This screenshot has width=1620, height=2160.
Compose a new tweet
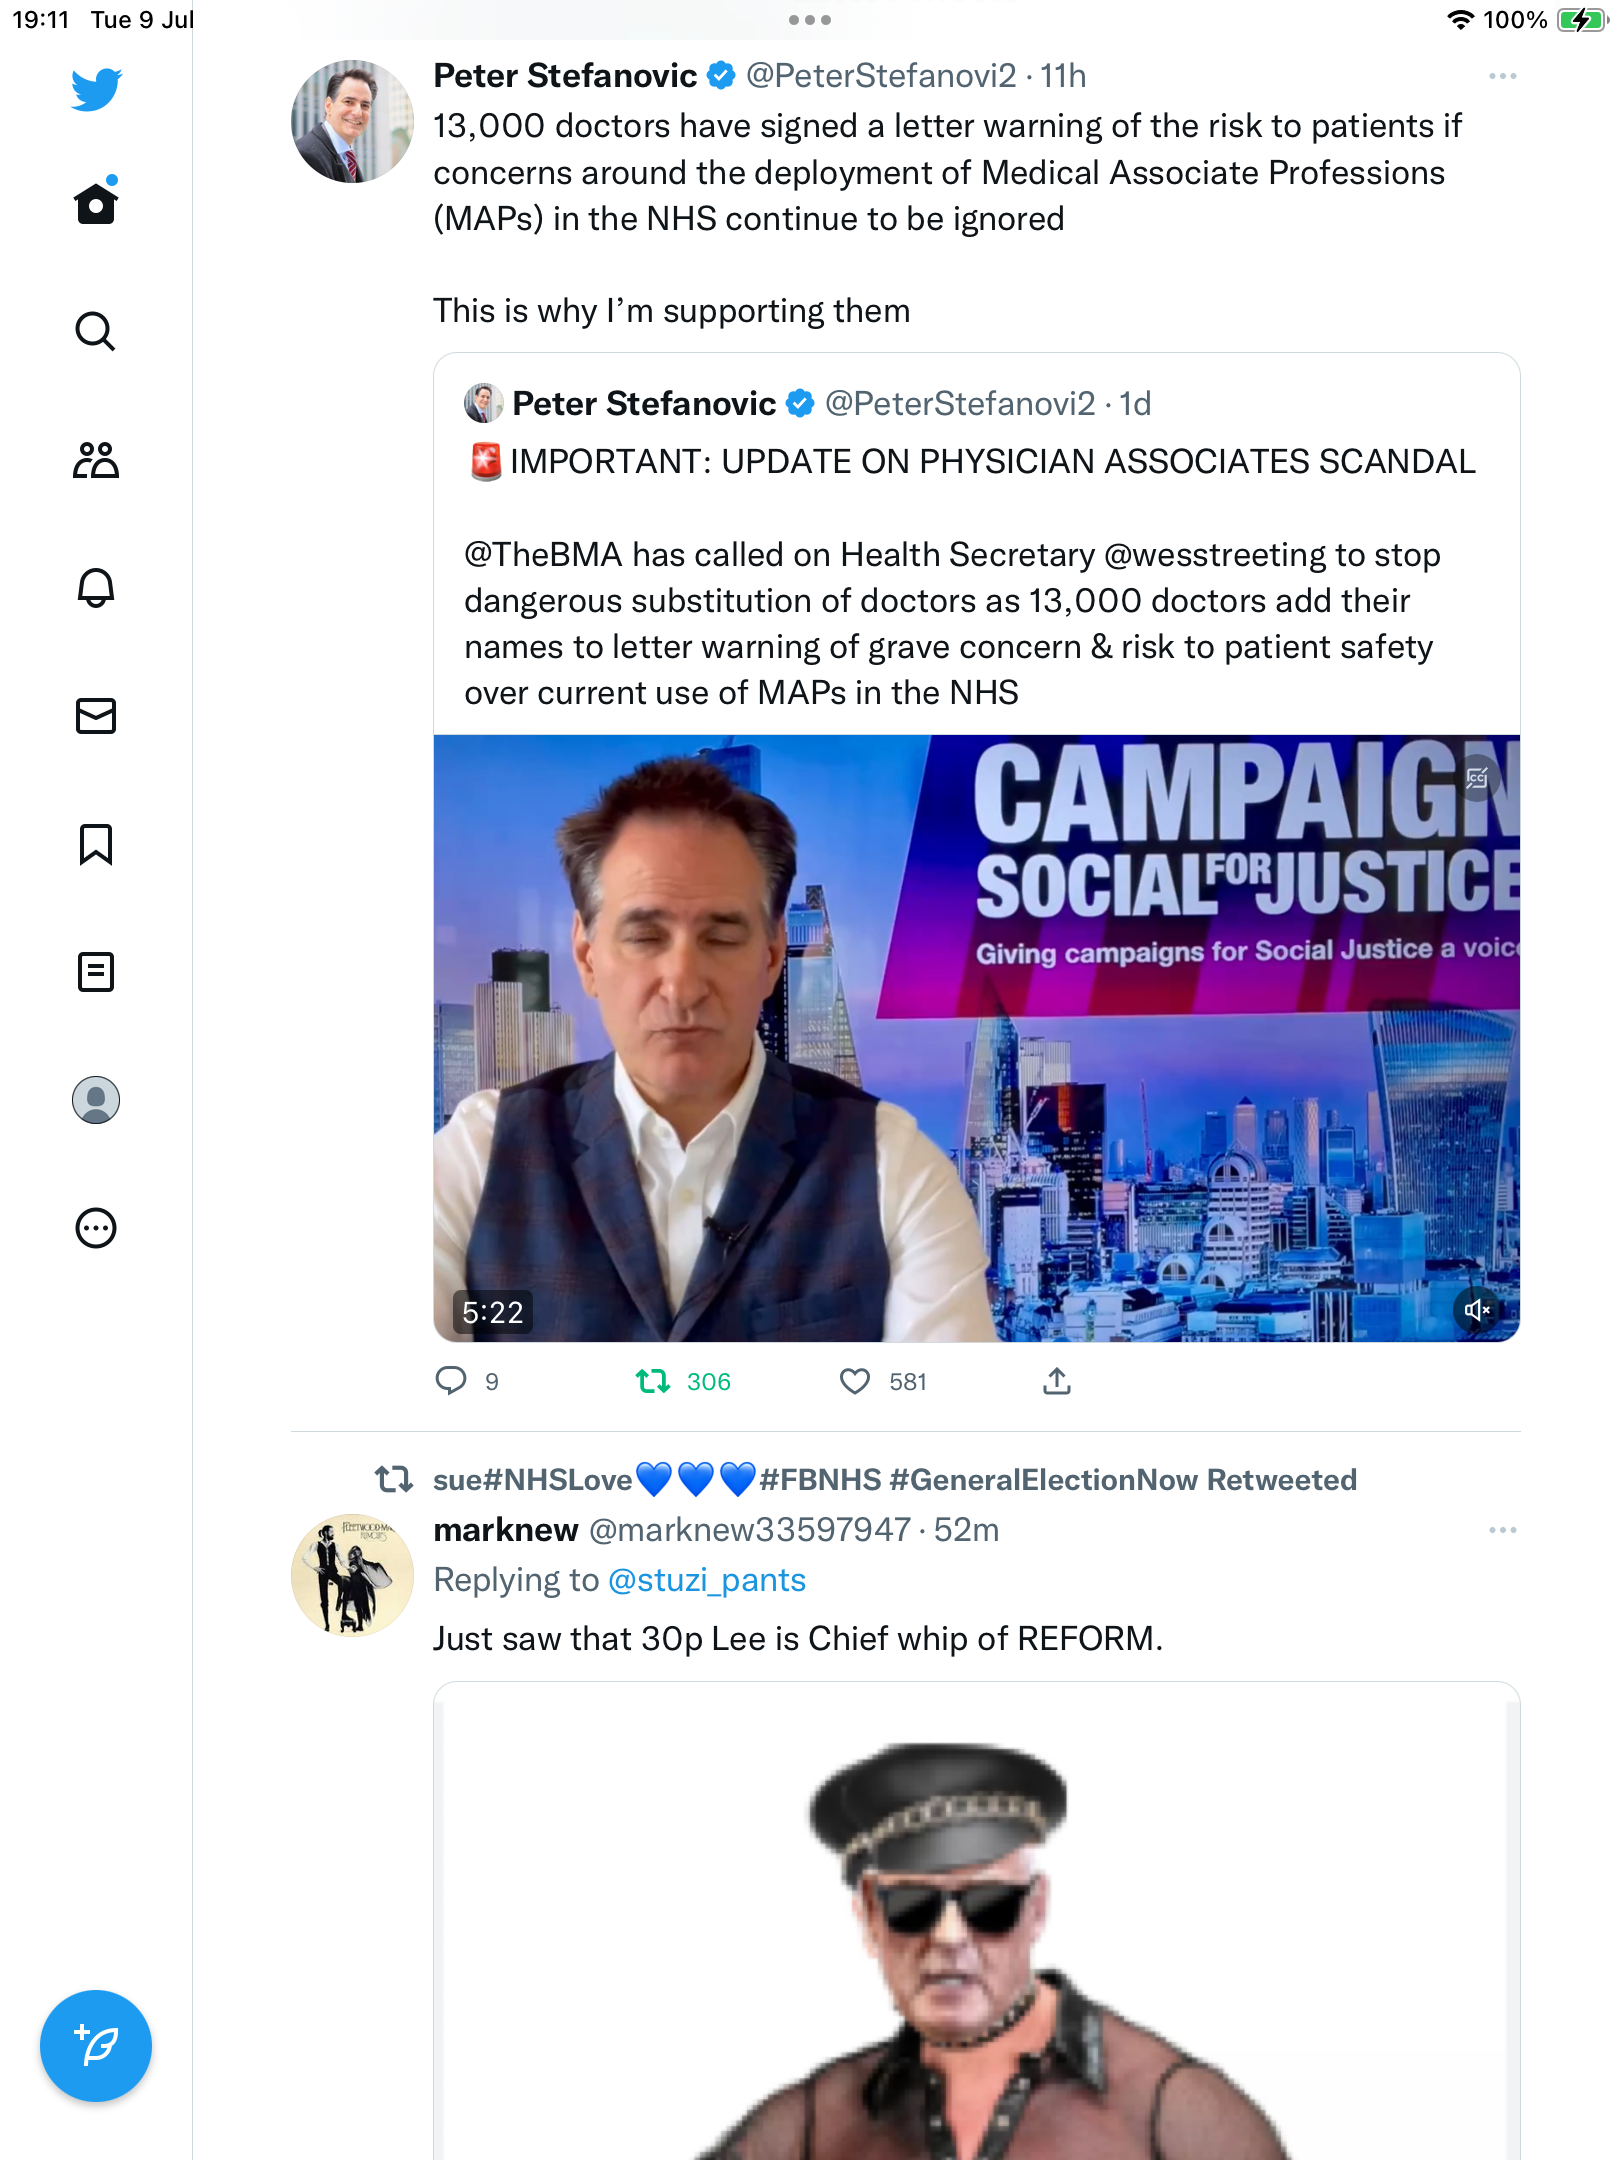point(96,2046)
